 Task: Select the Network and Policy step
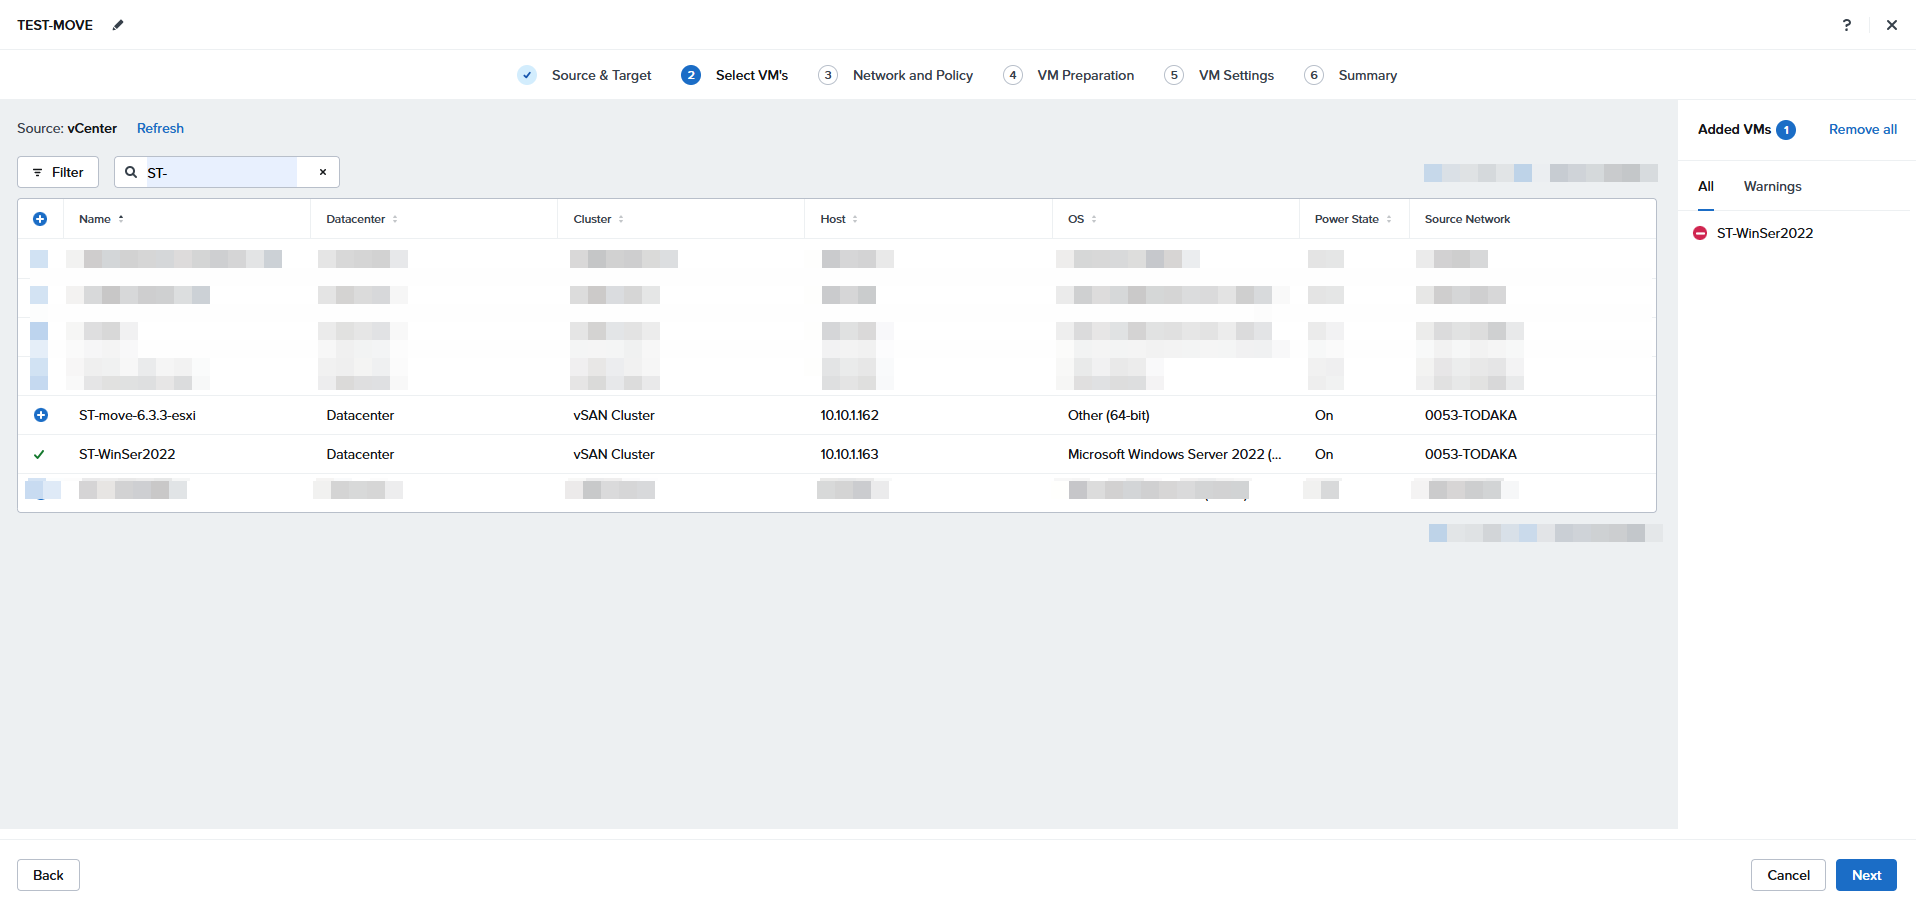pos(895,75)
